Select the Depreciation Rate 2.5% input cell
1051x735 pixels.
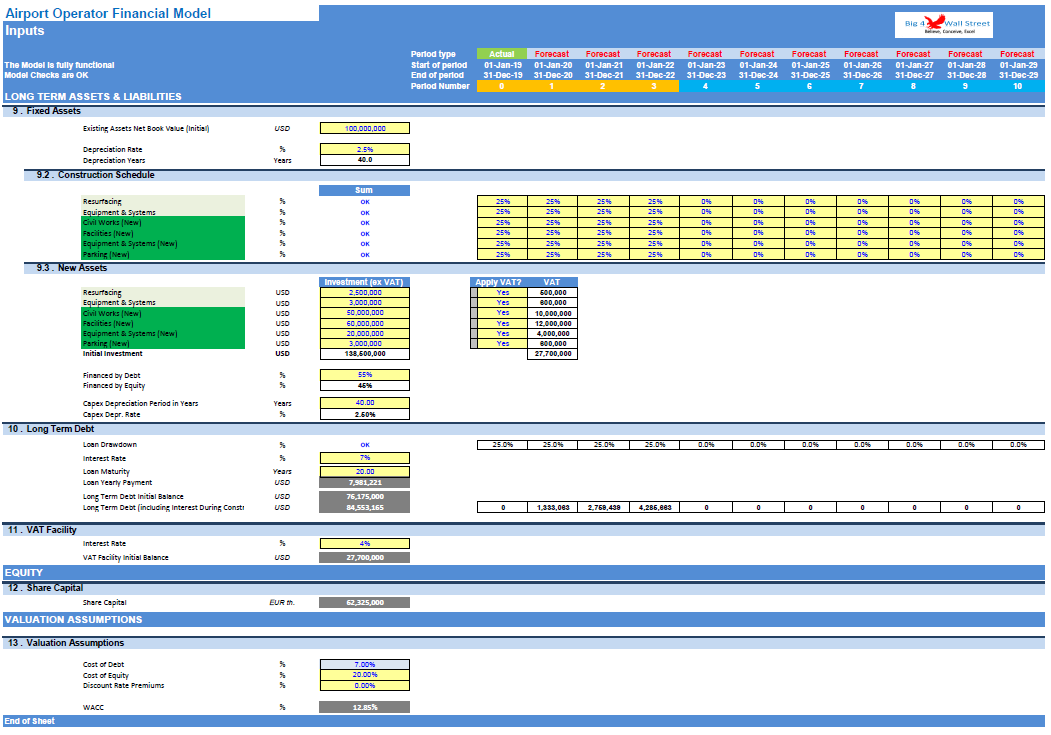point(365,149)
